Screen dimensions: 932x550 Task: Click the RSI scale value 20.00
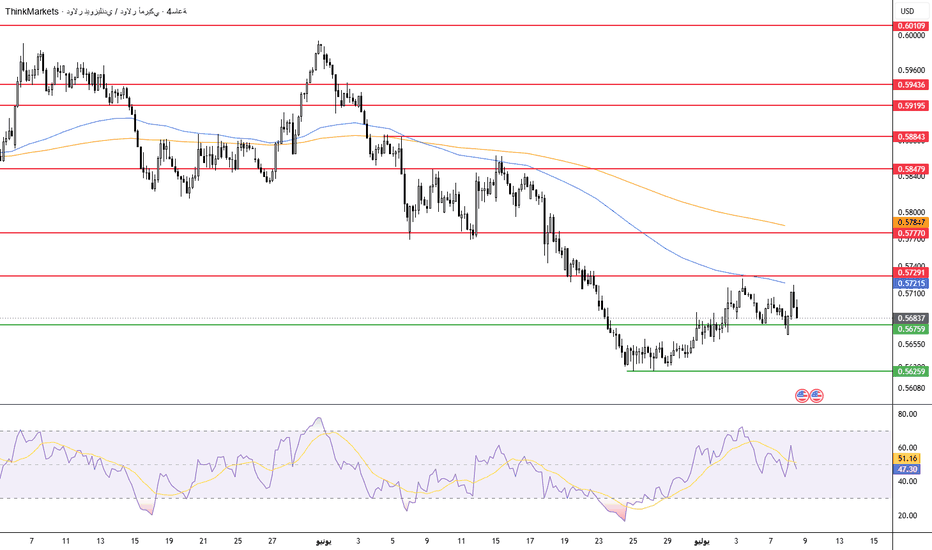tap(907, 516)
